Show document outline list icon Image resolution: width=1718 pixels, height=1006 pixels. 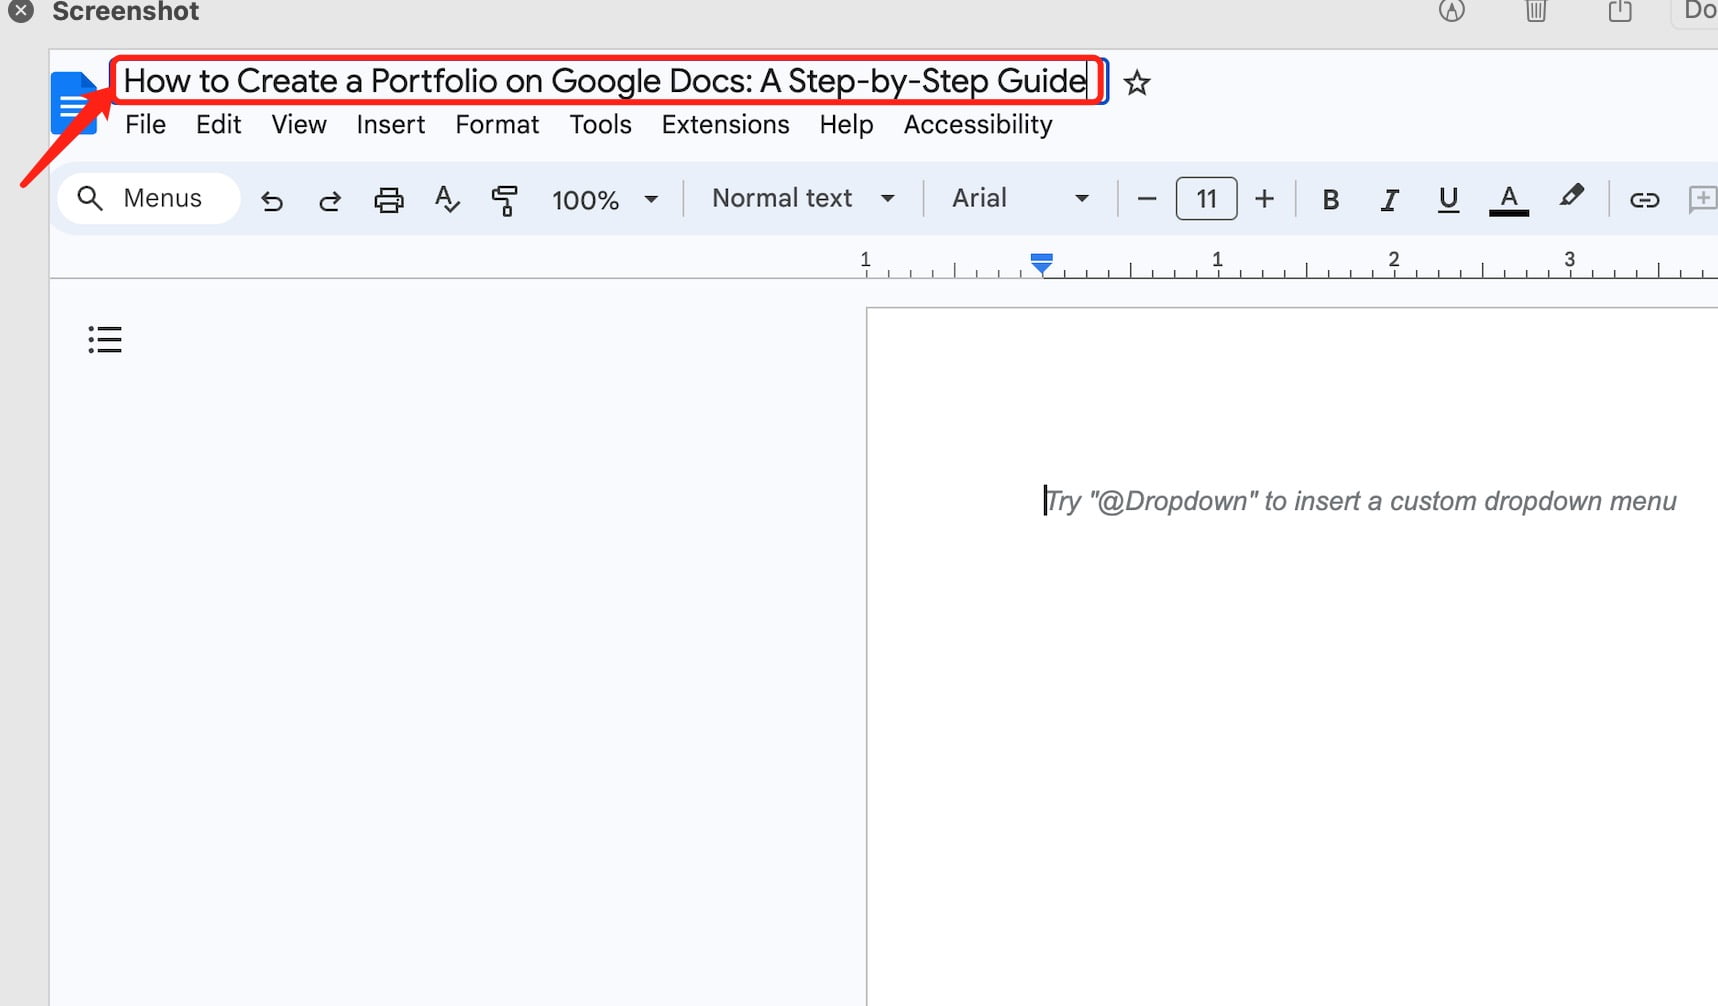click(105, 340)
